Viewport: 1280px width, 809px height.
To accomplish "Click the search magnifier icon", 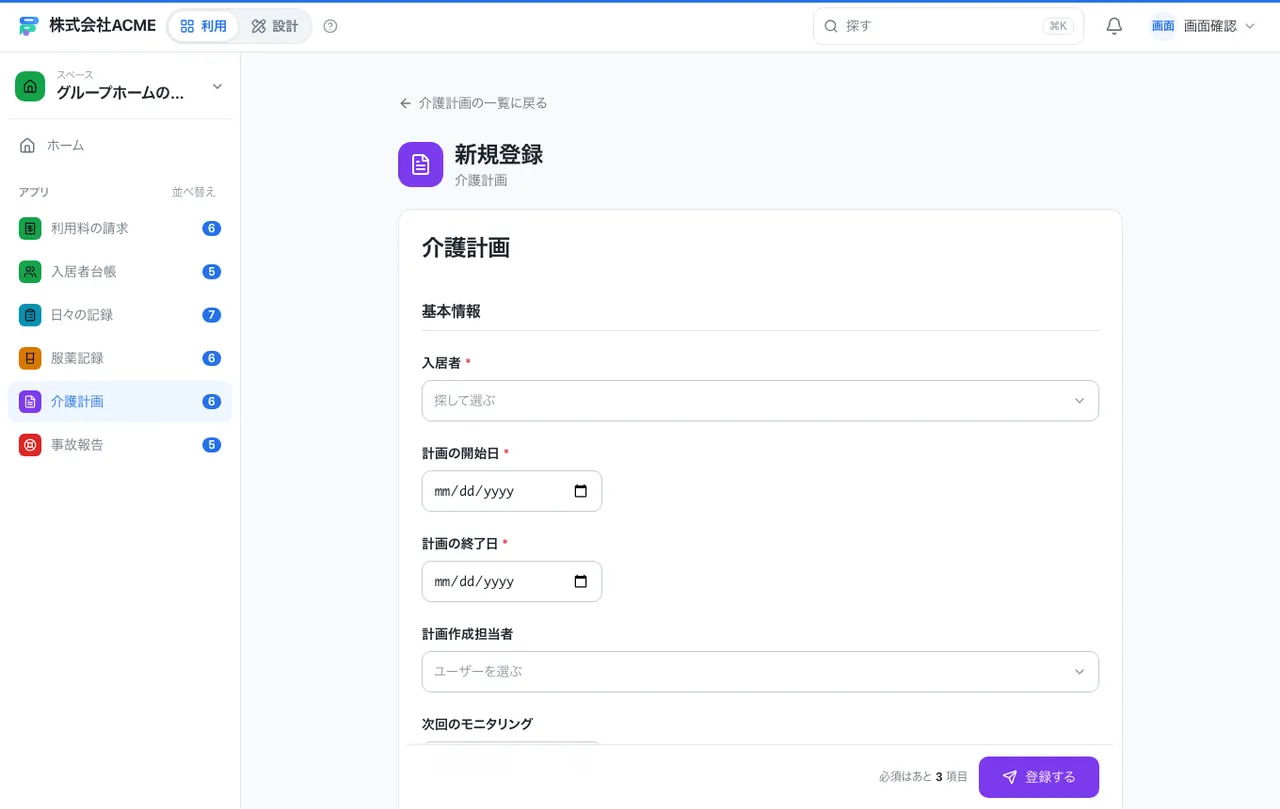I will tap(831, 26).
